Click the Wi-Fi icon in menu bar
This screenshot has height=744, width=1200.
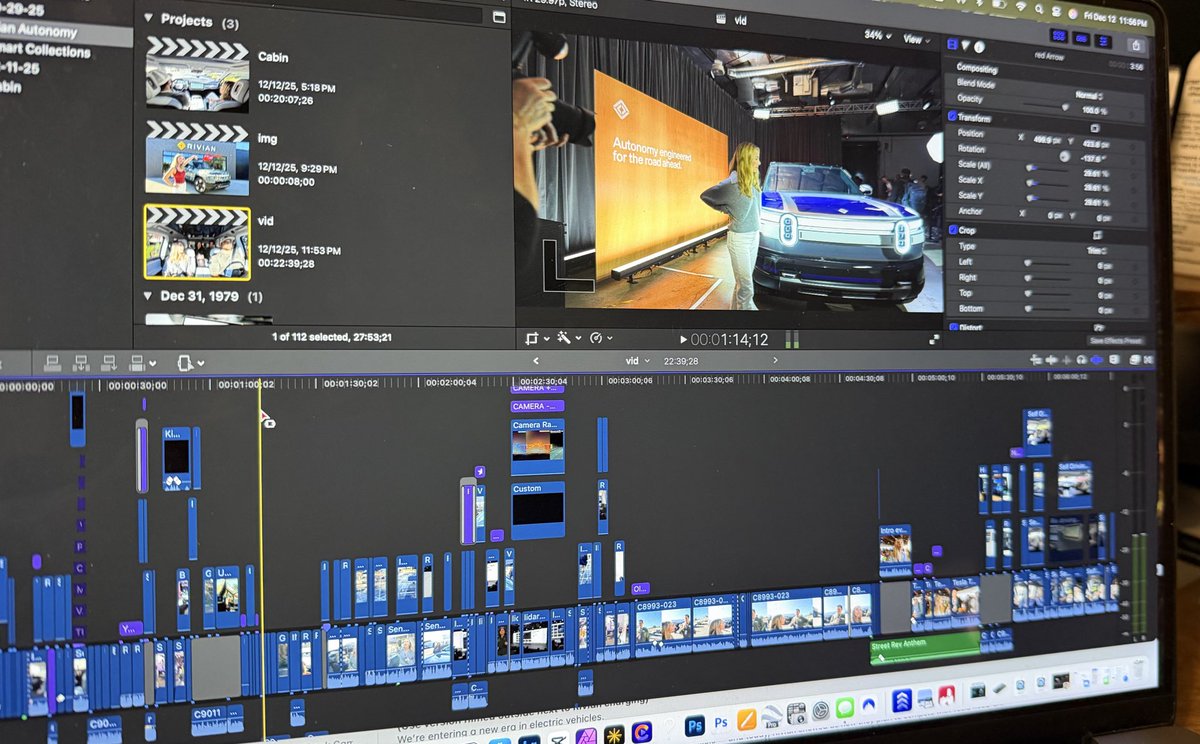[x=1021, y=7]
